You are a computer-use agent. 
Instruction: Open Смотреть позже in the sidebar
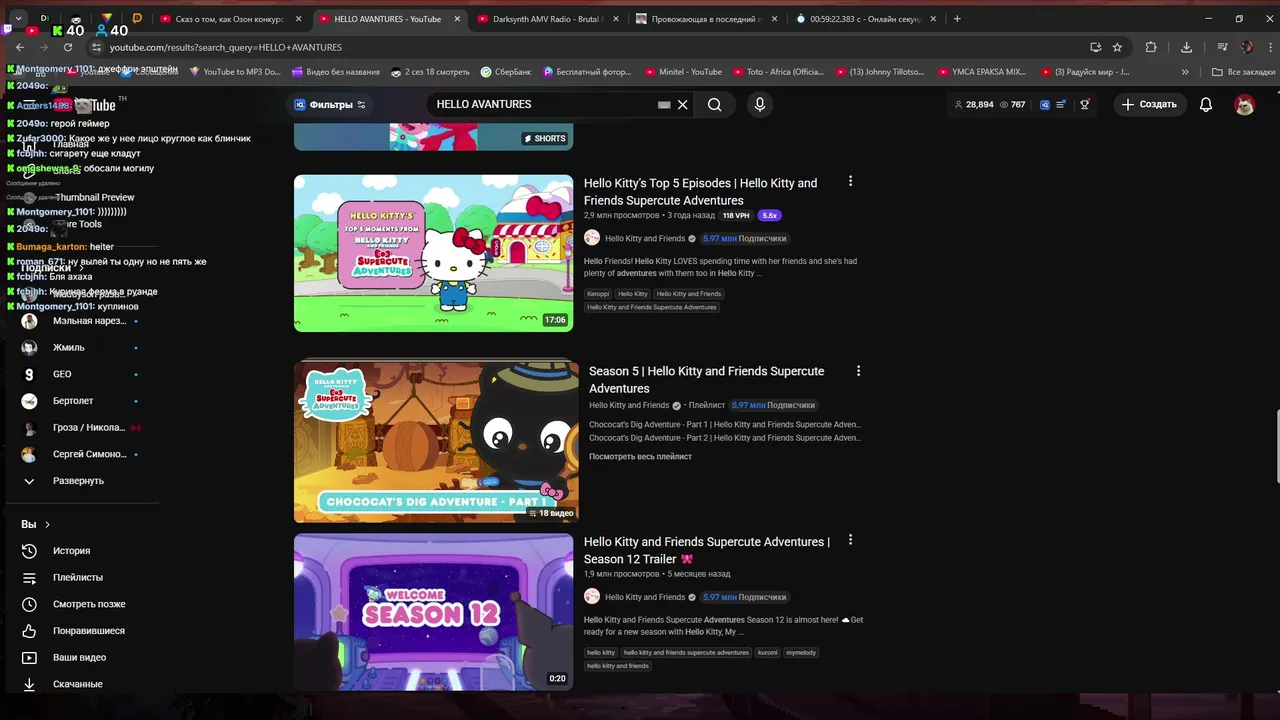[x=89, y=604]
